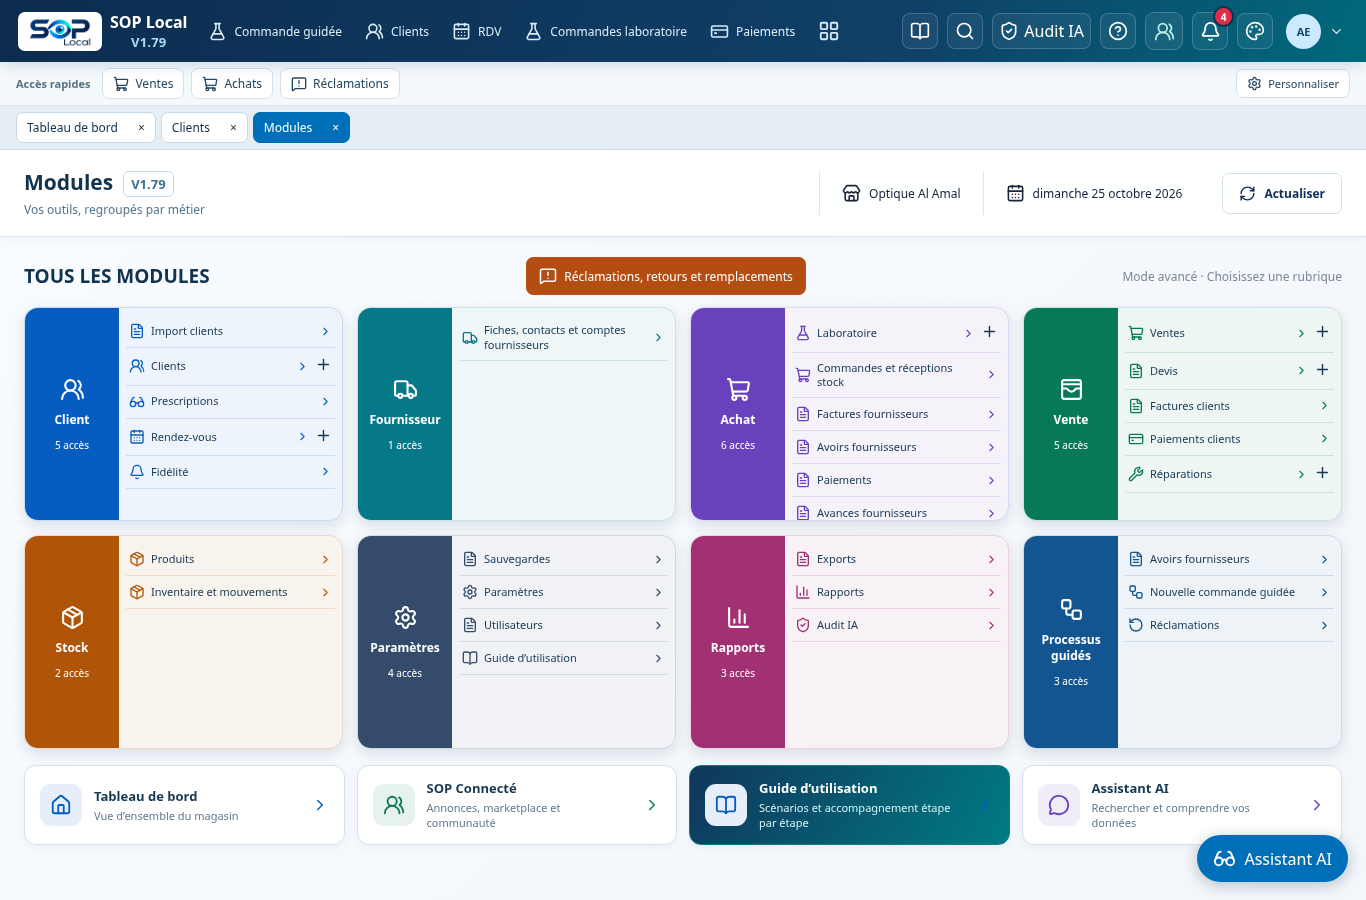Launch the Assistant AI floating button

(x=1272, y=859)
